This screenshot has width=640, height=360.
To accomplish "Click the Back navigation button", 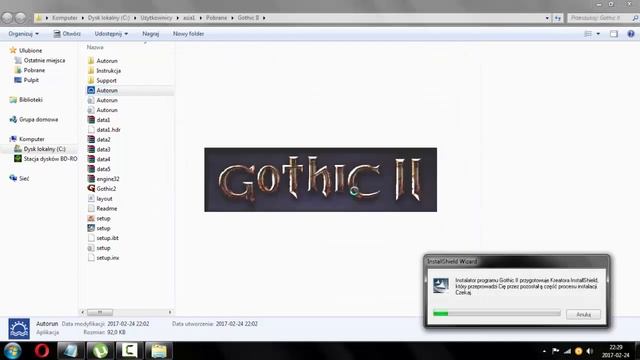I will pyautogui.click(x=7, y=18).
